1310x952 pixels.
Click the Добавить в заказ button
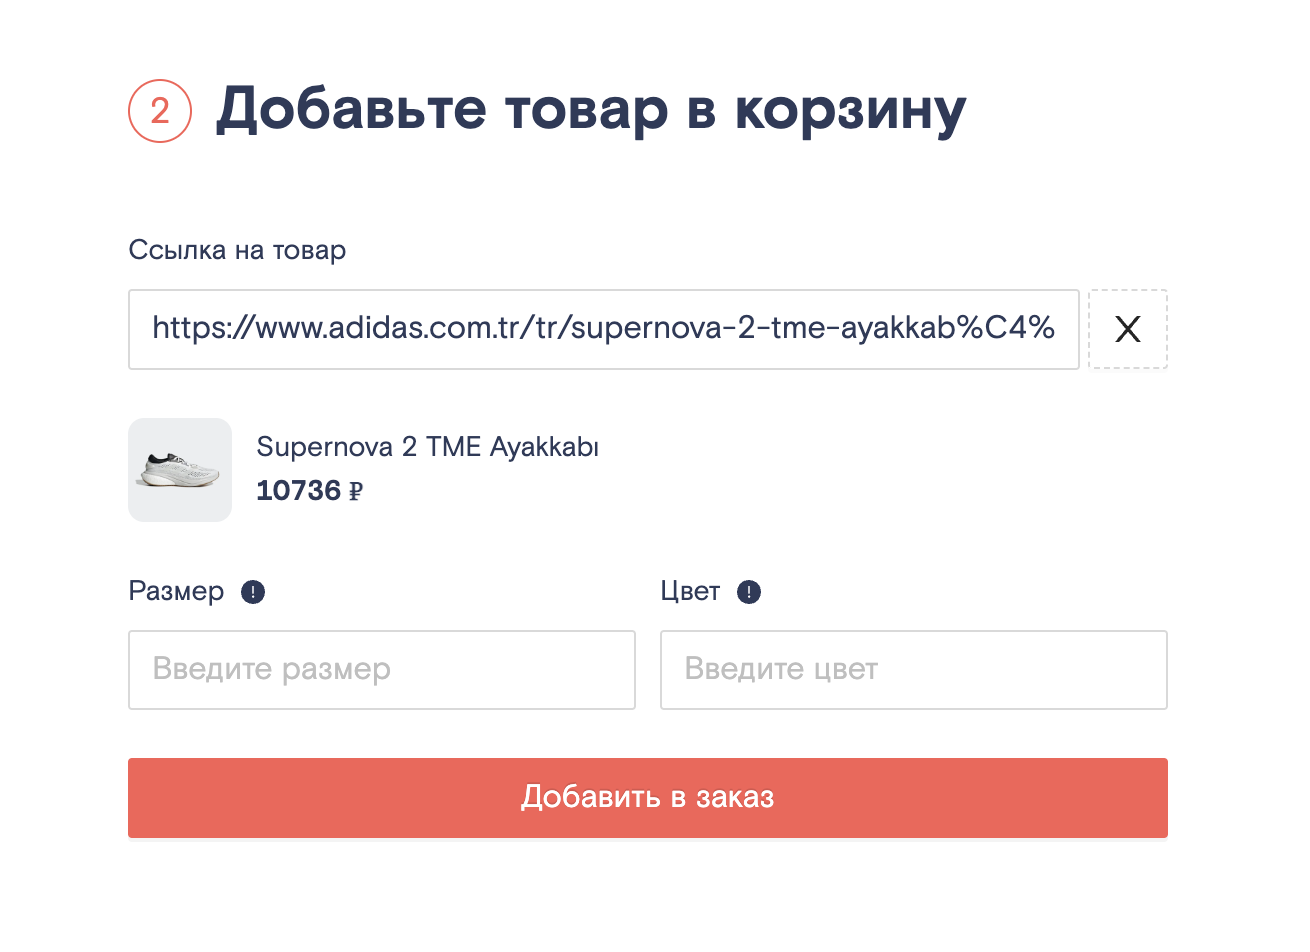[648, 798]
